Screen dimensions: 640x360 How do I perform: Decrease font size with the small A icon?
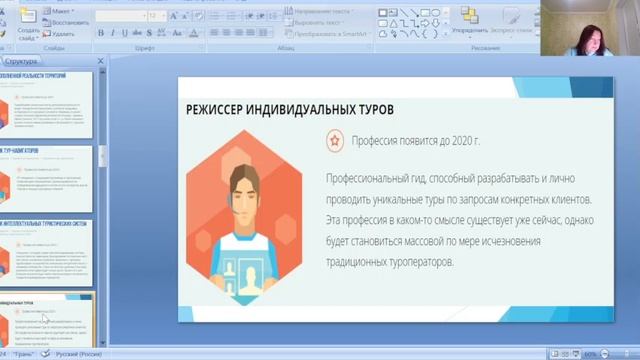click(184, 16)
